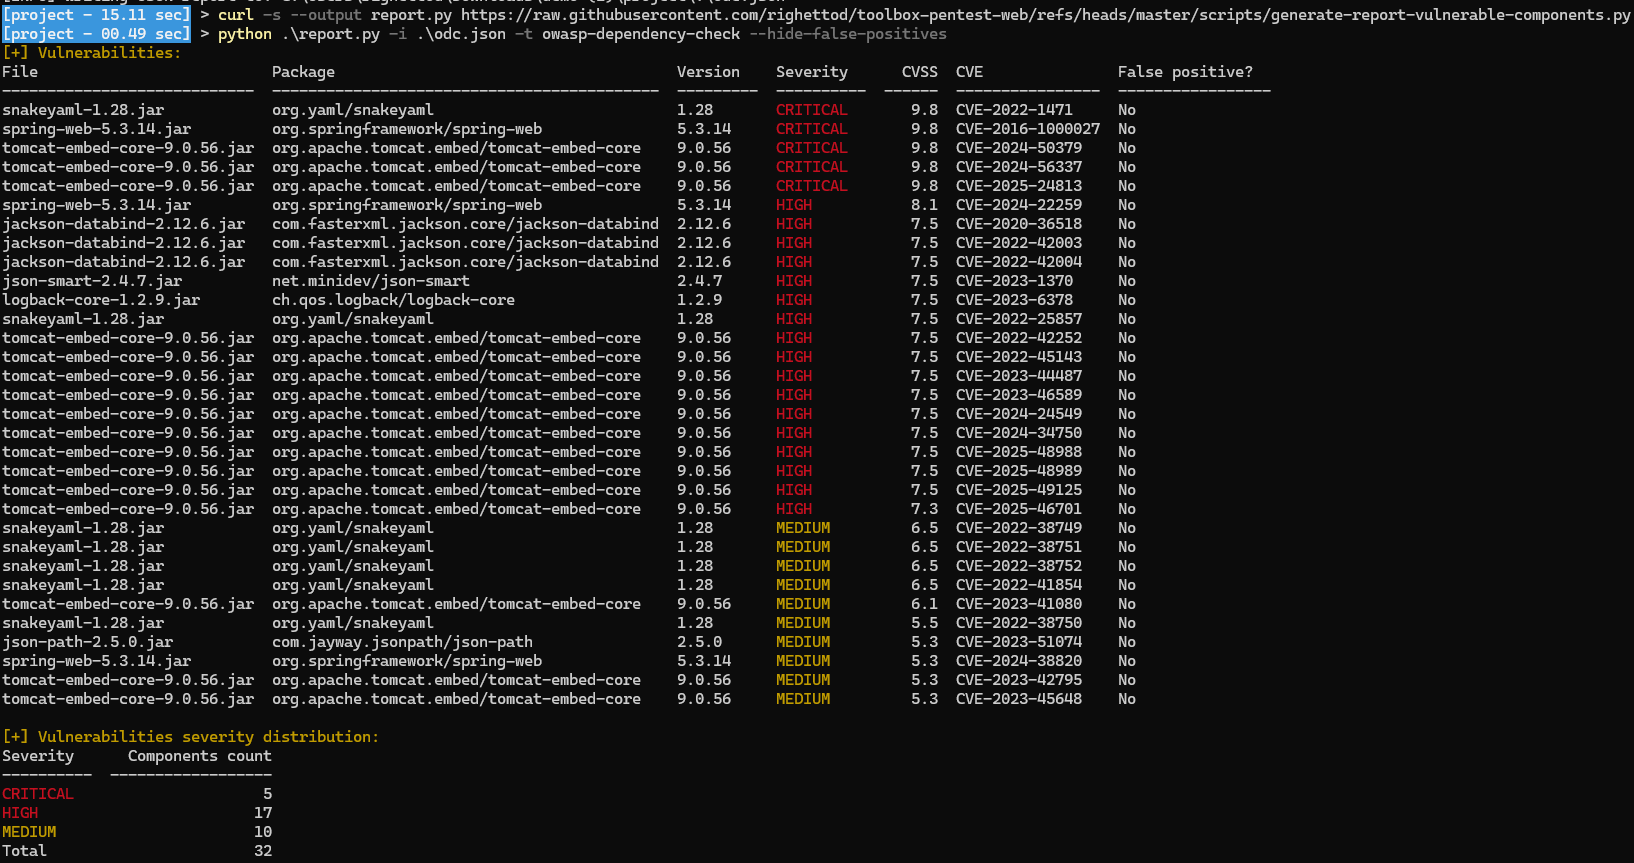Click the version 2.5.0 cell
Viewport: 1634px width, 863px height.
click(x=699, y=642)
